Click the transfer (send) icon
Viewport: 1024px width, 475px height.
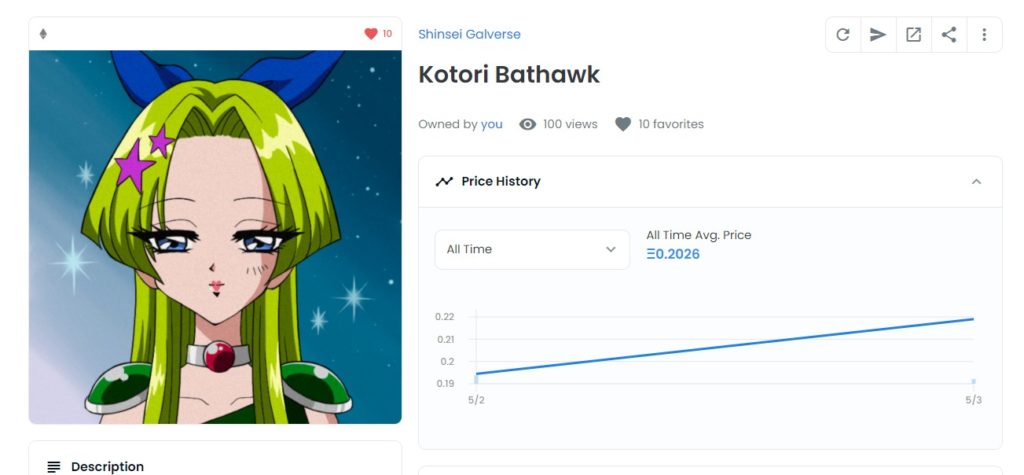pyautogui.click(x=878, y=35)
